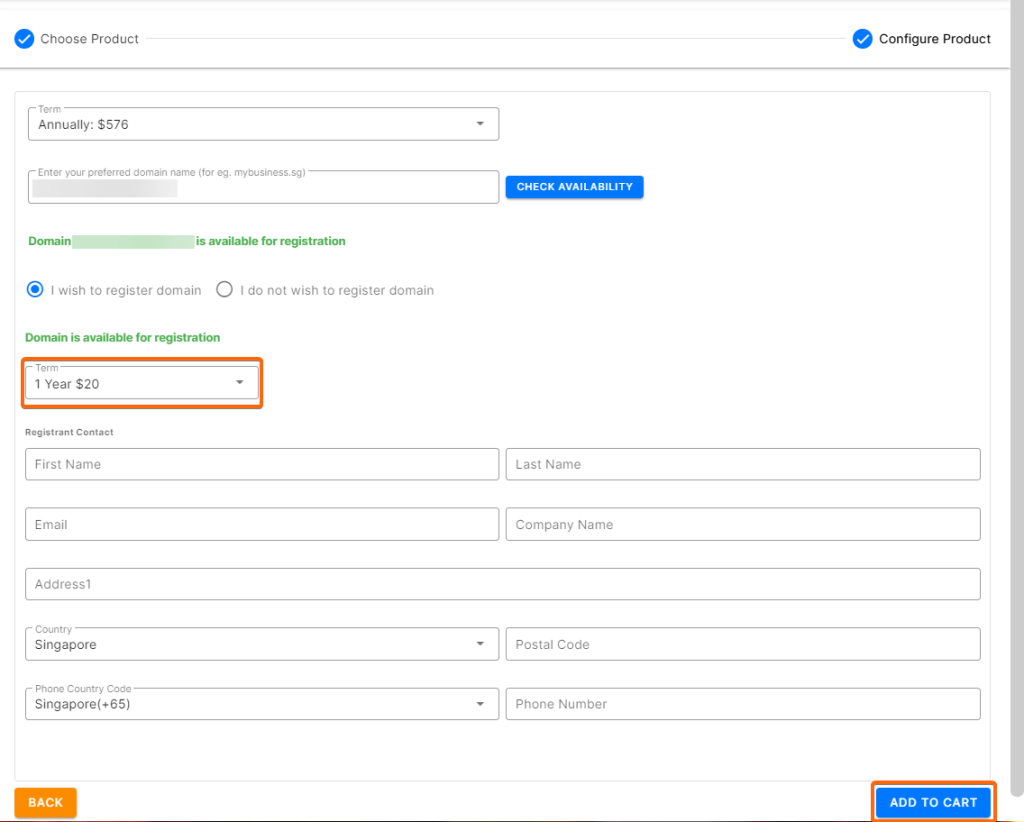Image resolution: width=1024 pixels, height=822 pixels.
Task: Focus the First Name field
Action: pos(262,464)
